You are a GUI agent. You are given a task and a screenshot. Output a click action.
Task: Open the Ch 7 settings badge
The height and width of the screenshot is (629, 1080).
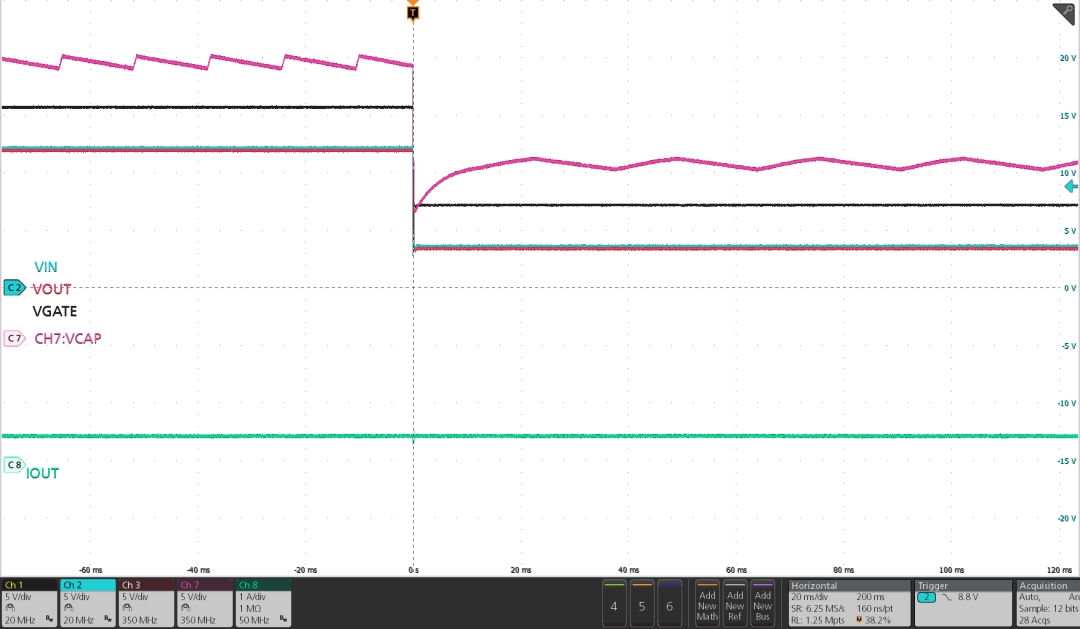click(203, 603)
